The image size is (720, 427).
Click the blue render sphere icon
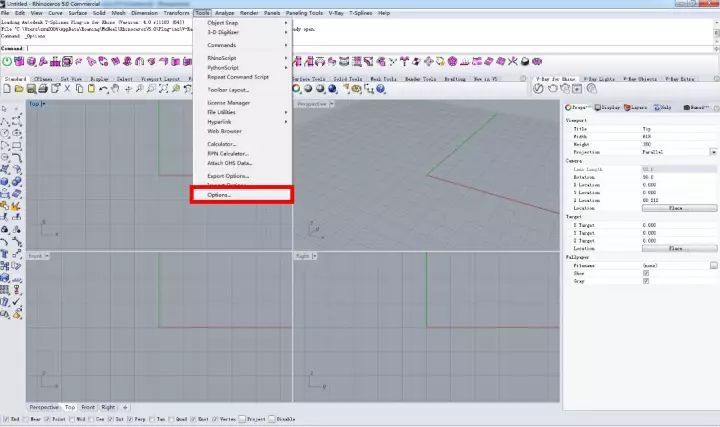[332, 89]
